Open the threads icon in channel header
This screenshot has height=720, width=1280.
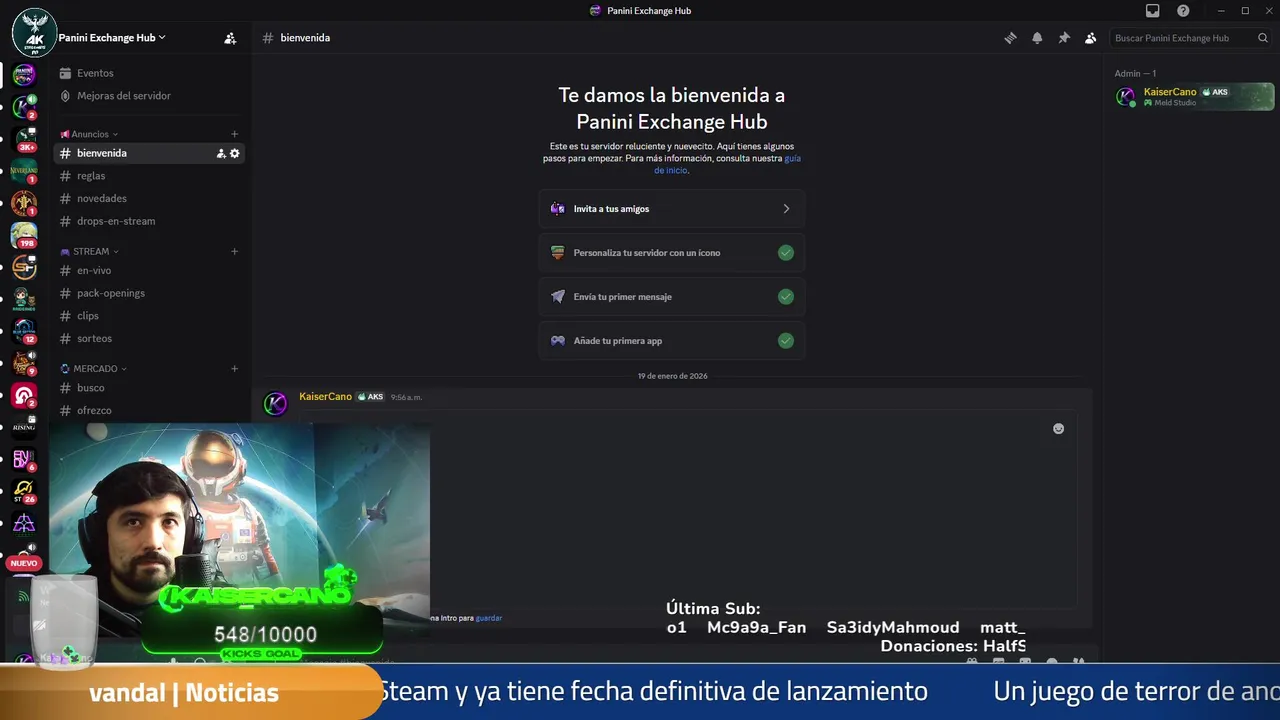[x=1010, y=38]
